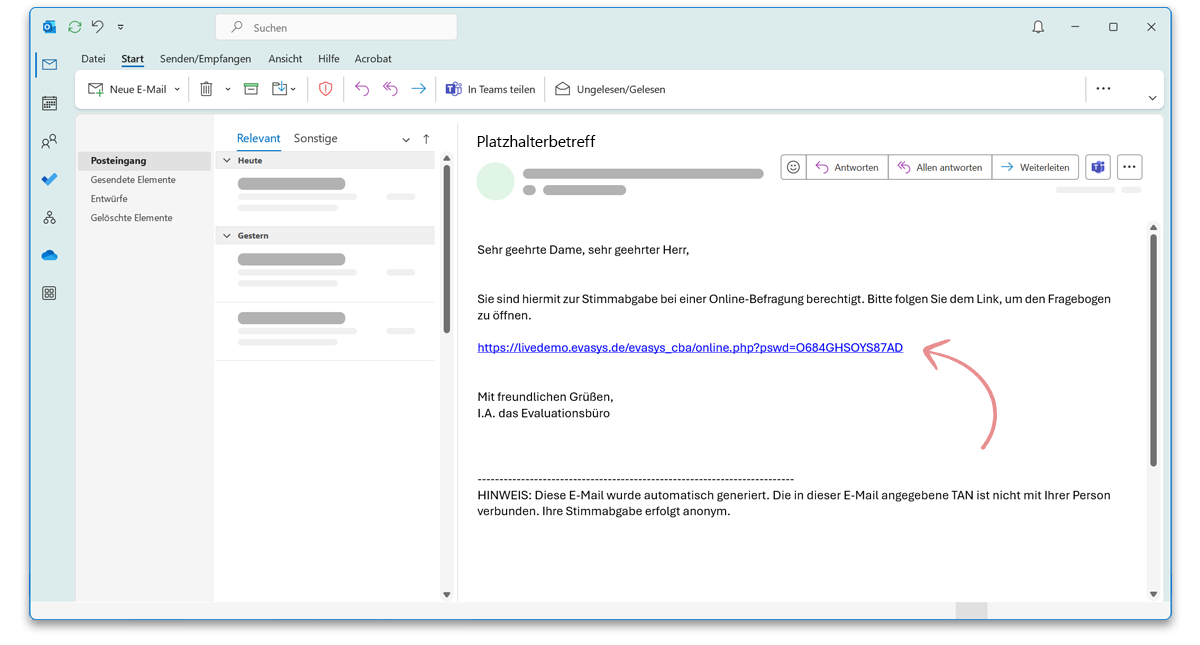Add an emoji reaction to the message
The width and height of the screenshot is (1200, 645).
coord(793,167)
